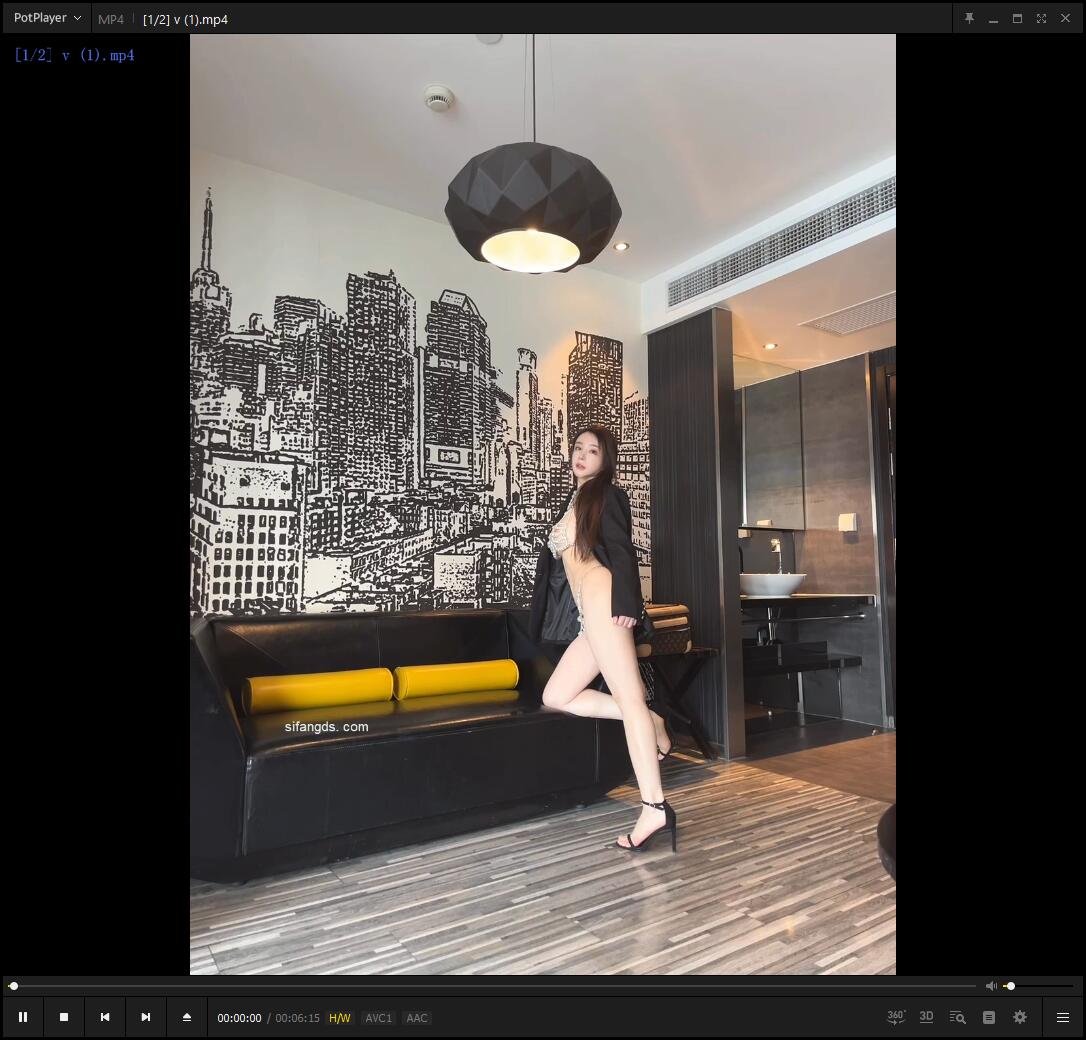Toggle H/W hardware acceleration indicator

point(339,1018)
